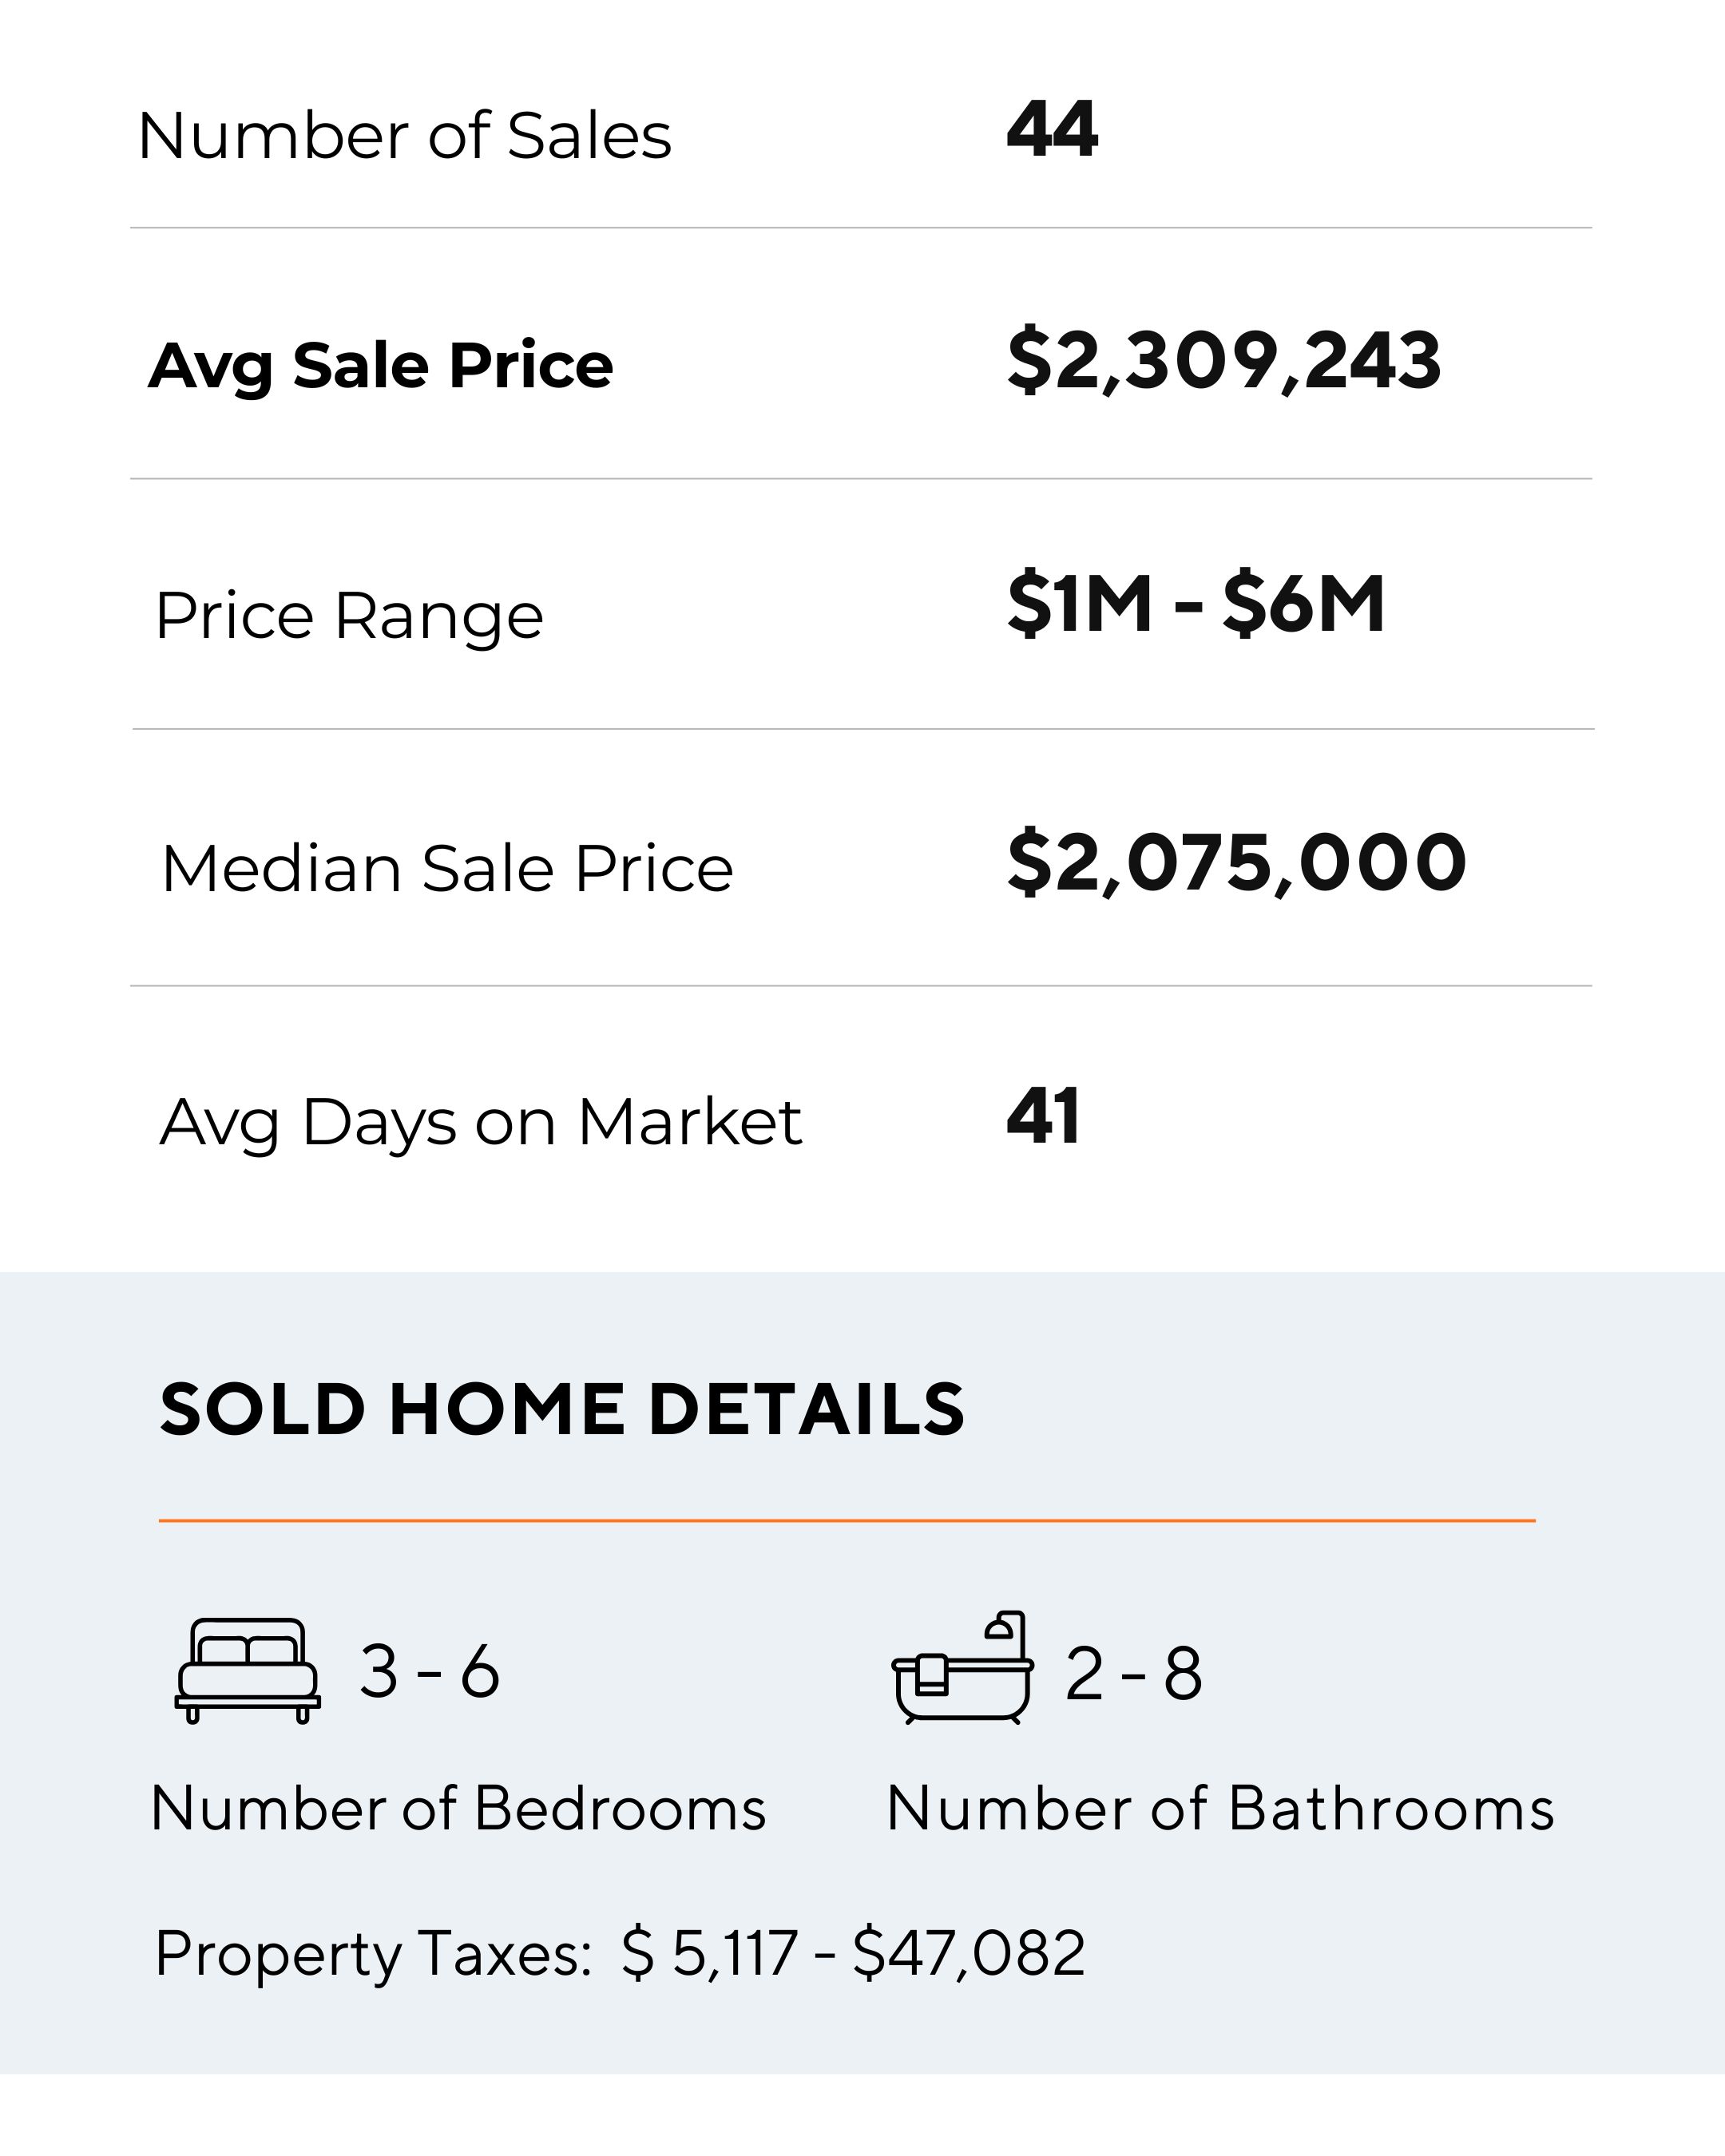
Task: Click the days on market value 41
Action: (1043, 1116)
